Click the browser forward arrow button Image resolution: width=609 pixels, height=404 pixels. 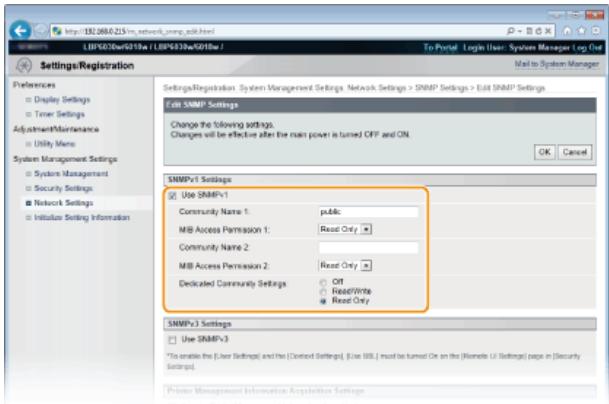40,31
